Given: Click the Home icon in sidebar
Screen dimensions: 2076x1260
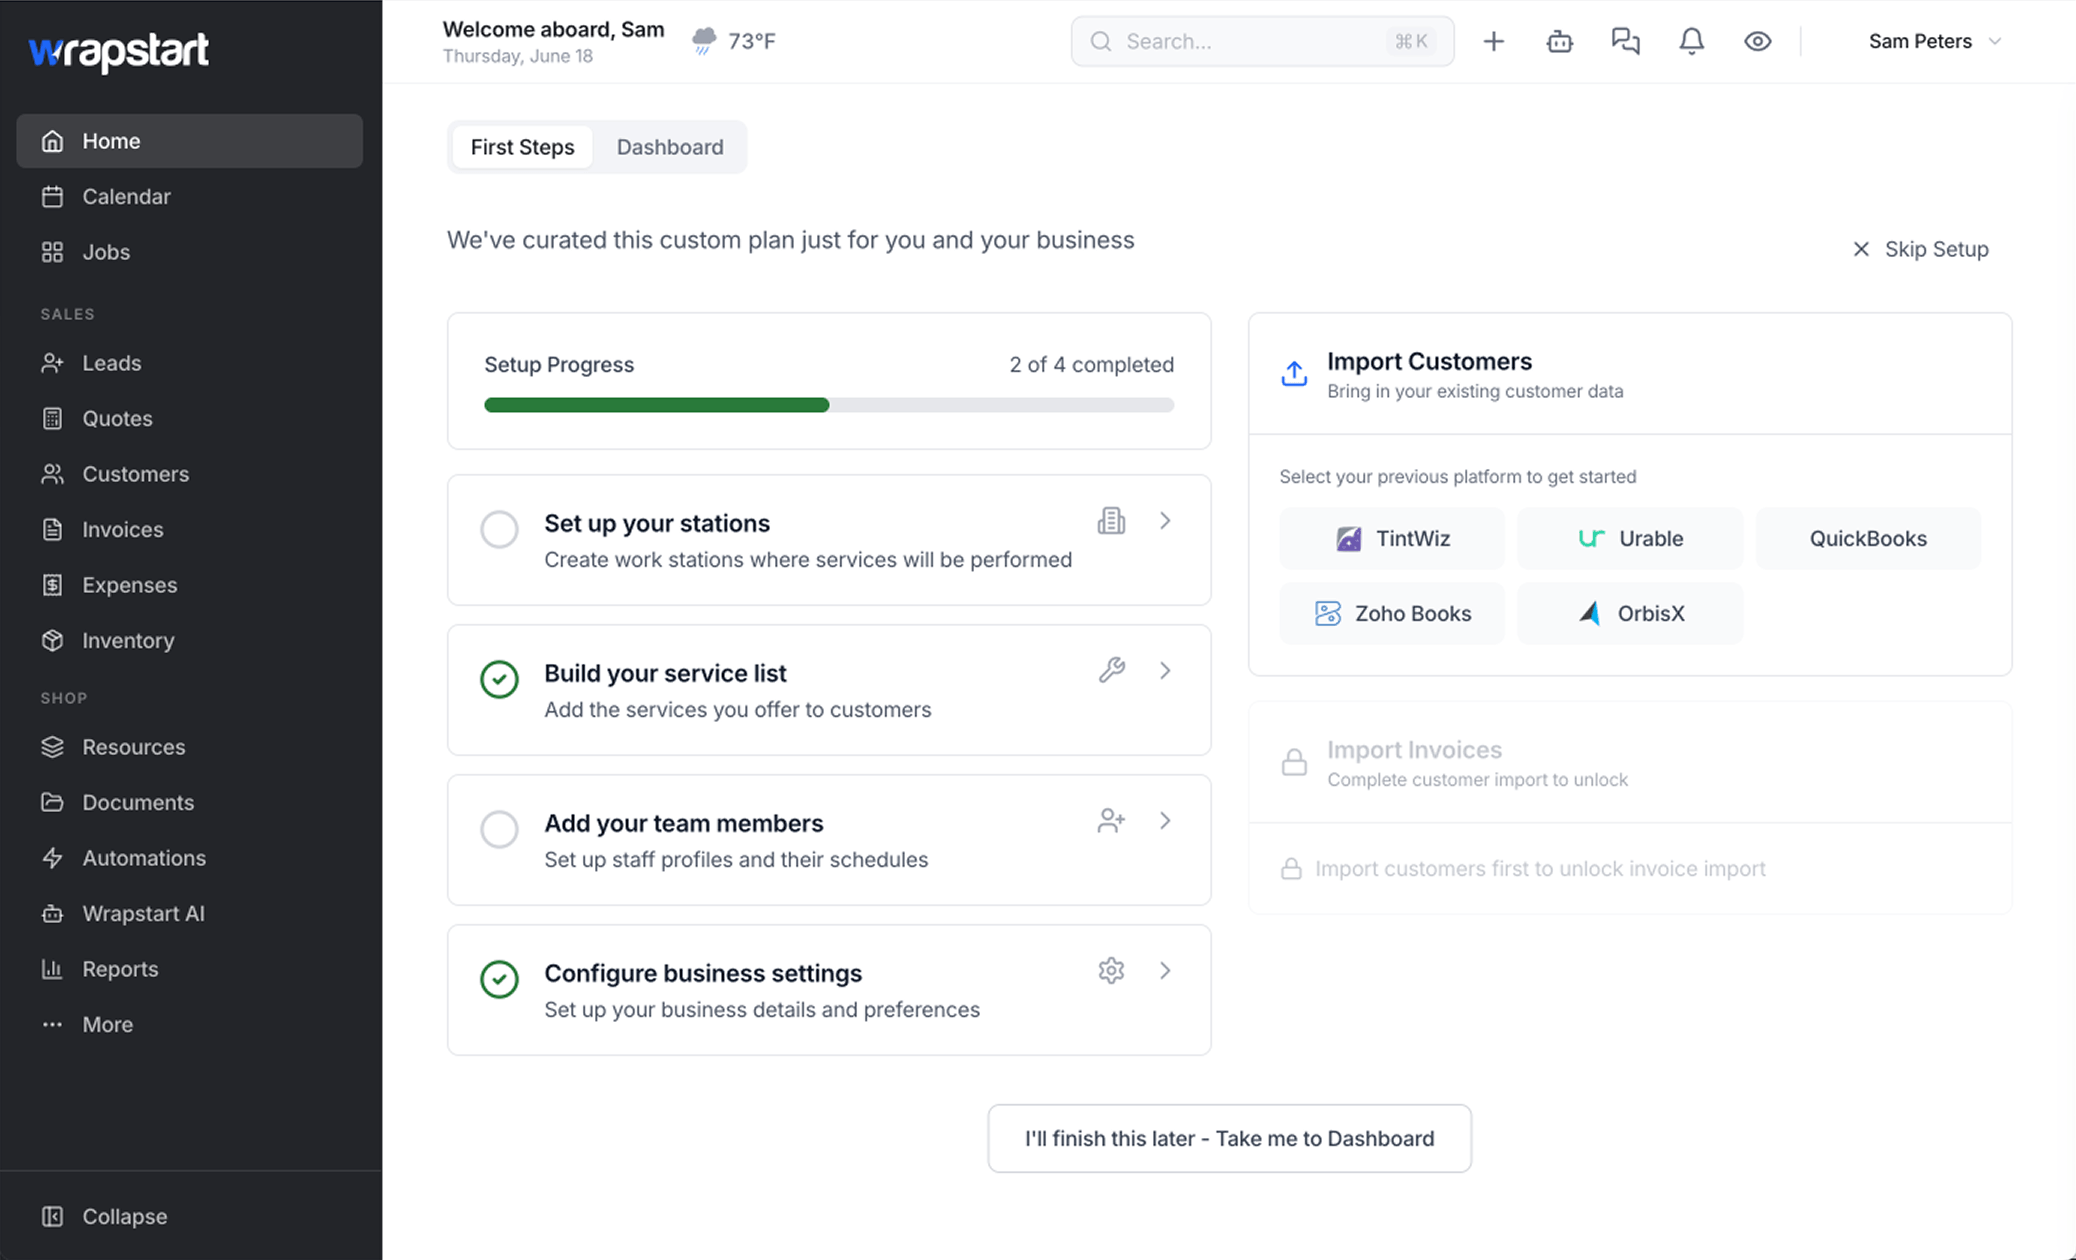Looking at the screenshot, I should [53, 141].
